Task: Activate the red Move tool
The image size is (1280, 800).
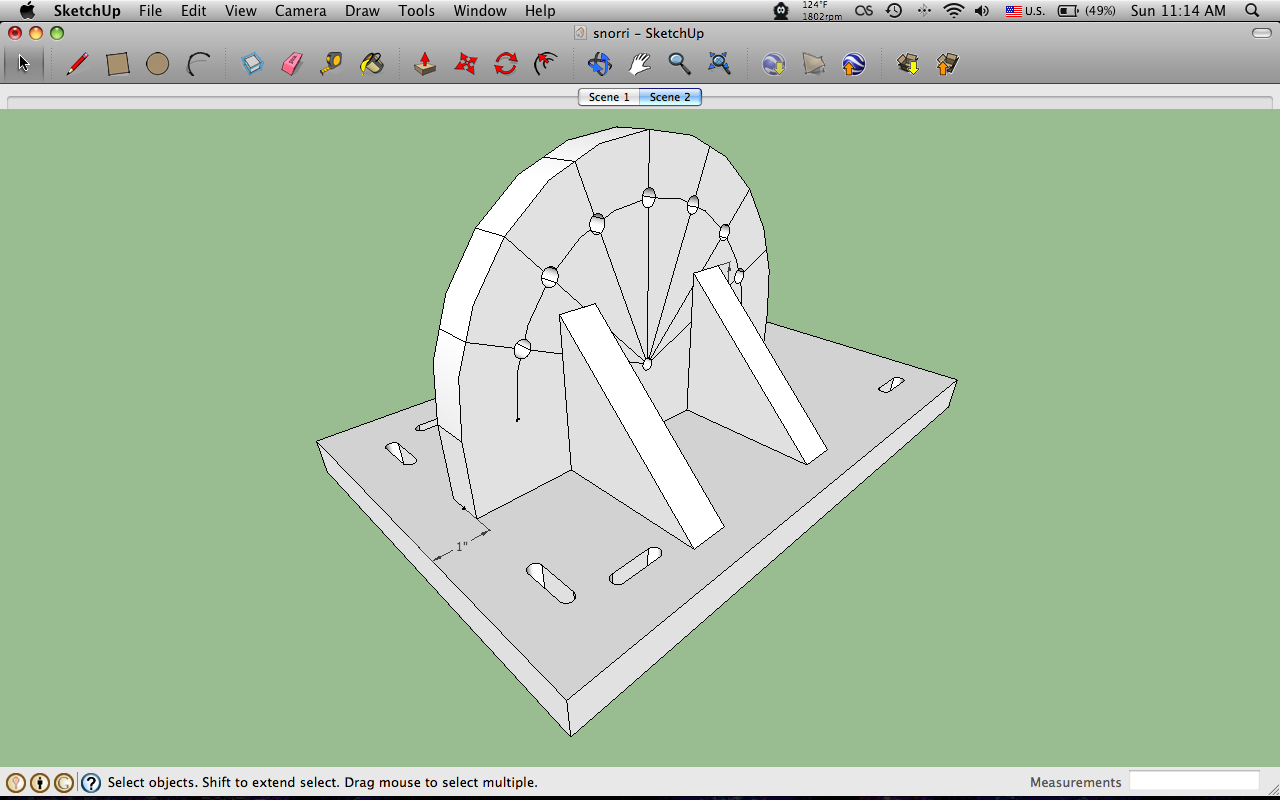Action: (x=465, y=64)
